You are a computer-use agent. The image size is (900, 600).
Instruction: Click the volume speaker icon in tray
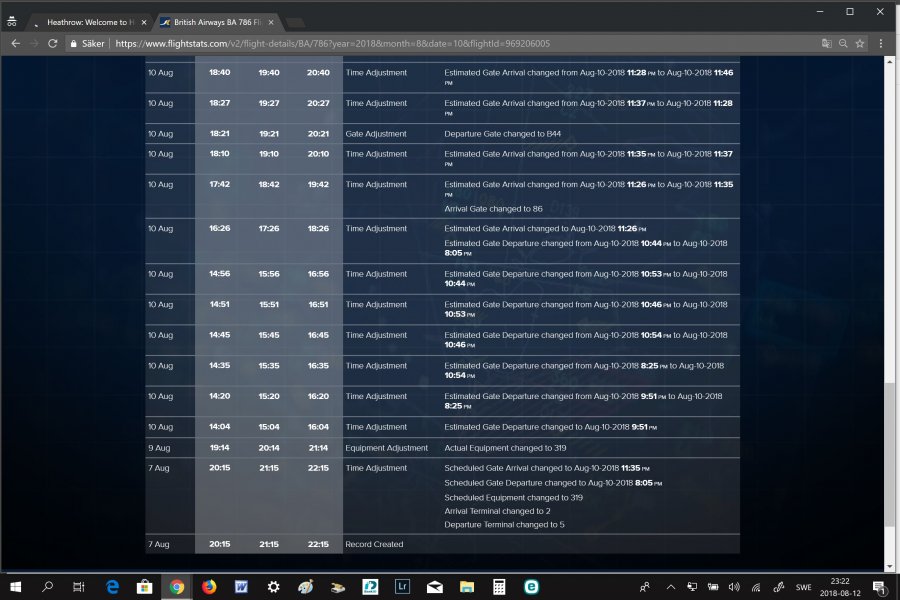pos(733,587)
